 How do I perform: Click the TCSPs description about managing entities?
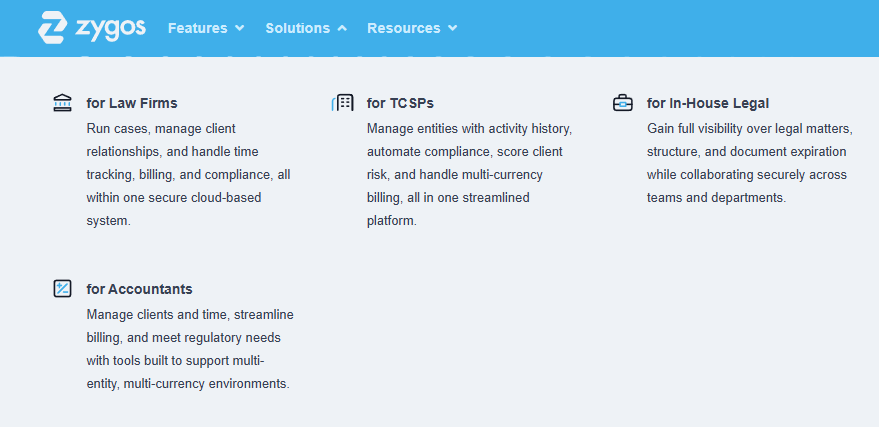[x=468, y=174]
